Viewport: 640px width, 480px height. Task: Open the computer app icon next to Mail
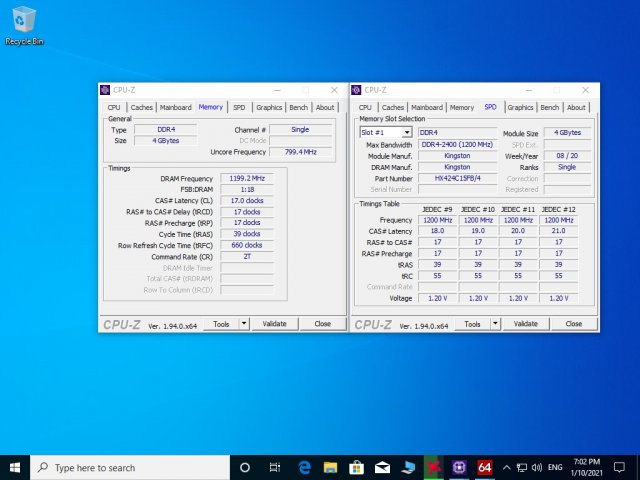408,468
